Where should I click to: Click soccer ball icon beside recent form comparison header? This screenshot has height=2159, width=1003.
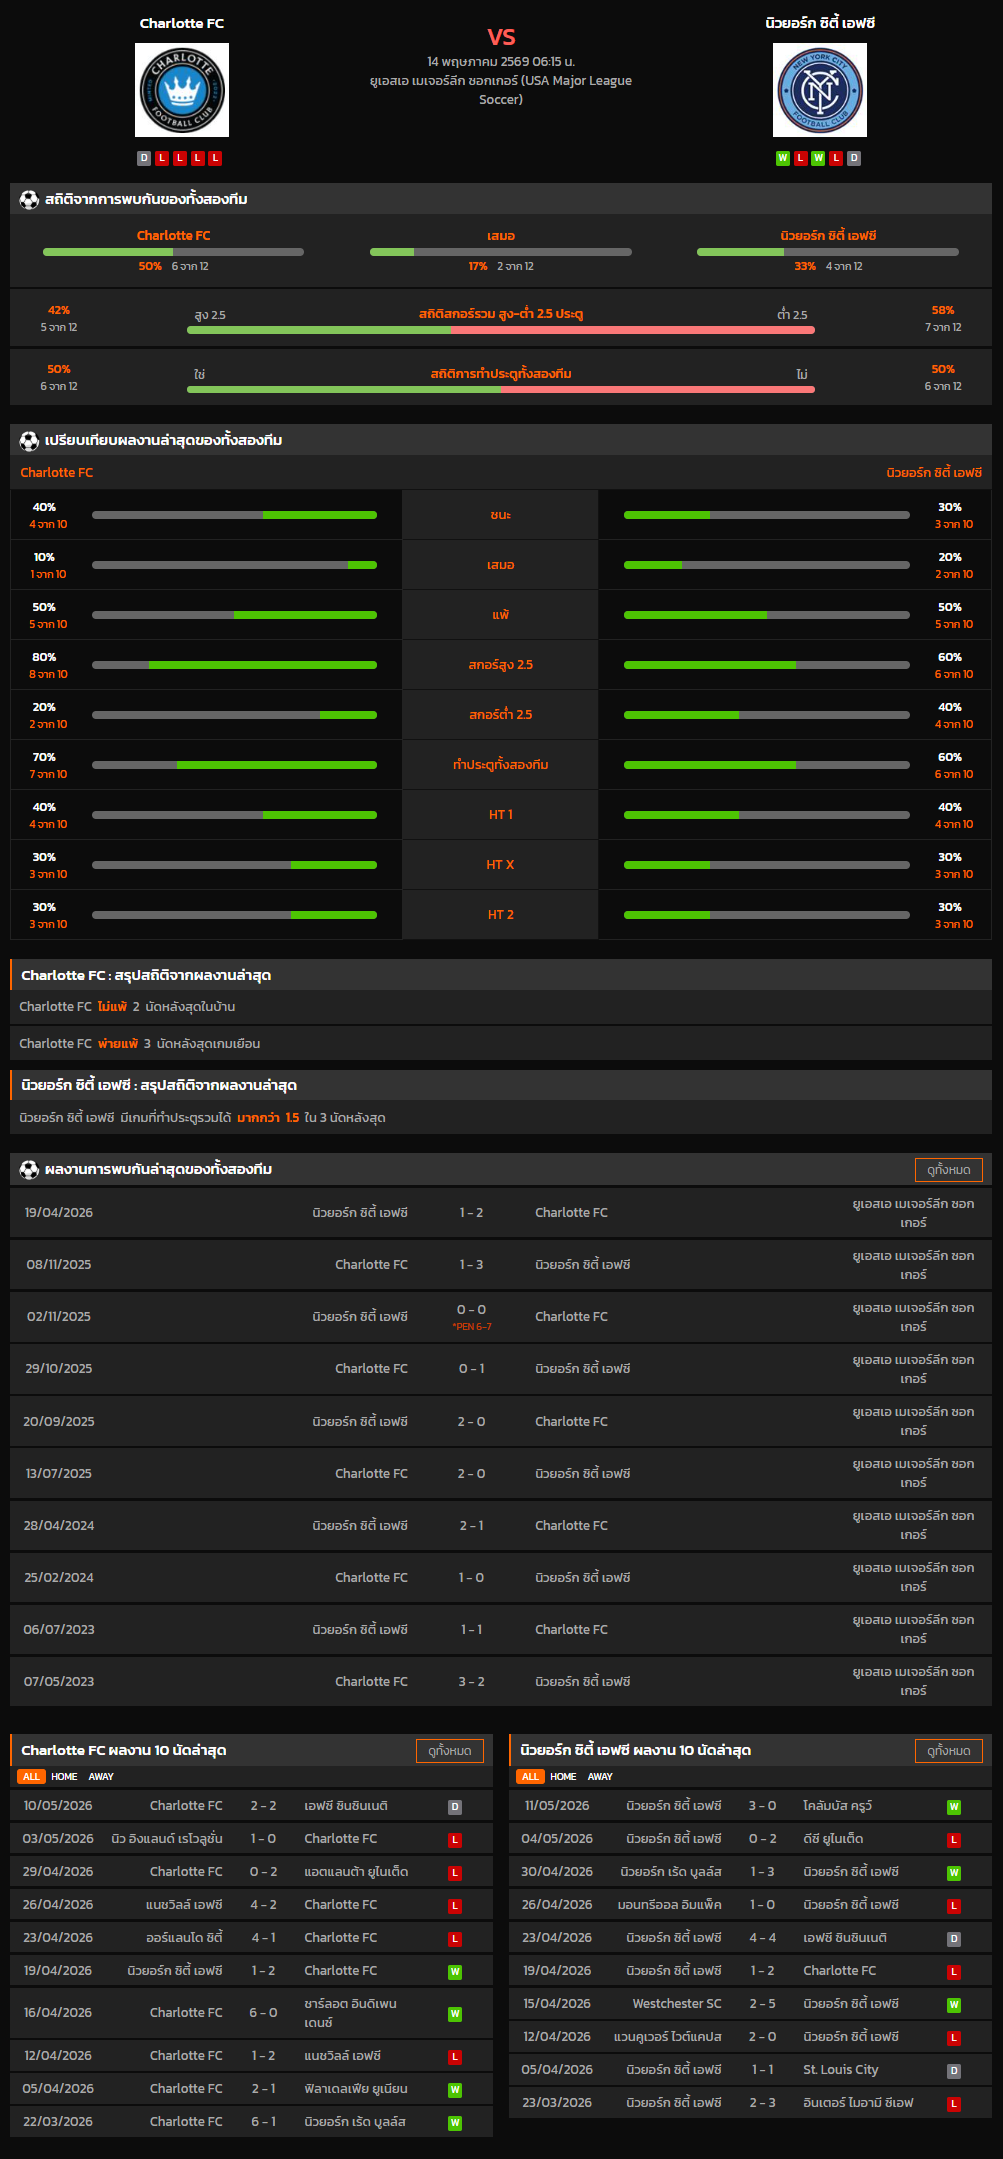coord(29,441)
